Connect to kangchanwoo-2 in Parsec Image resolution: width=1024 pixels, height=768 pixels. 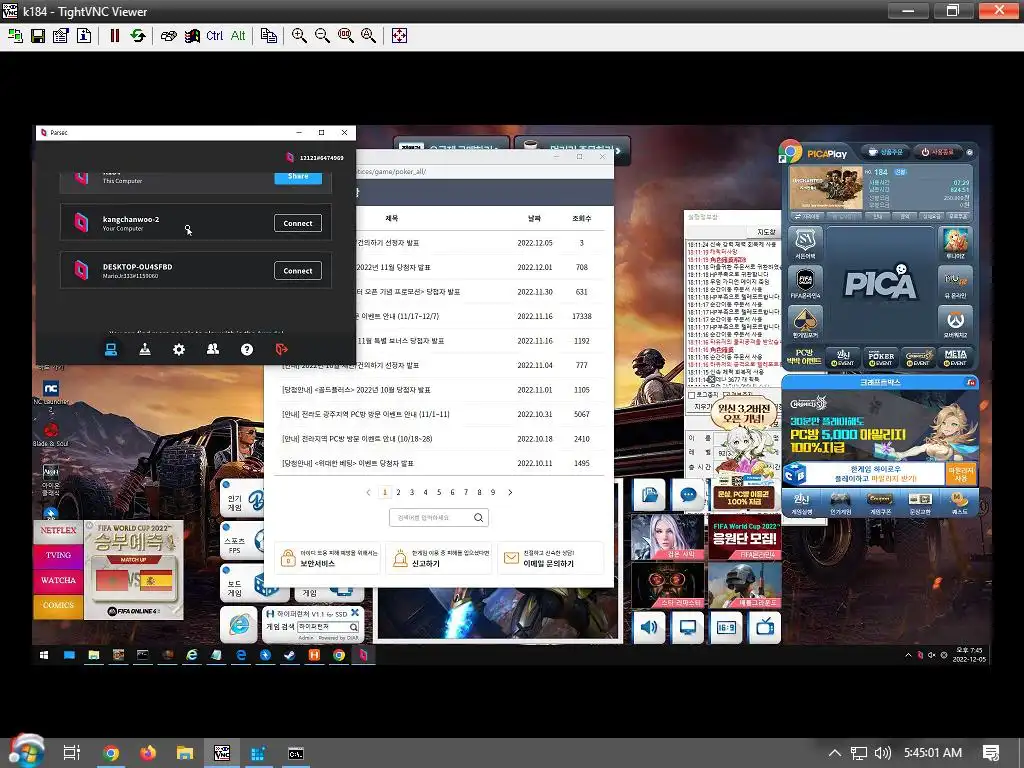click(298, 223)
